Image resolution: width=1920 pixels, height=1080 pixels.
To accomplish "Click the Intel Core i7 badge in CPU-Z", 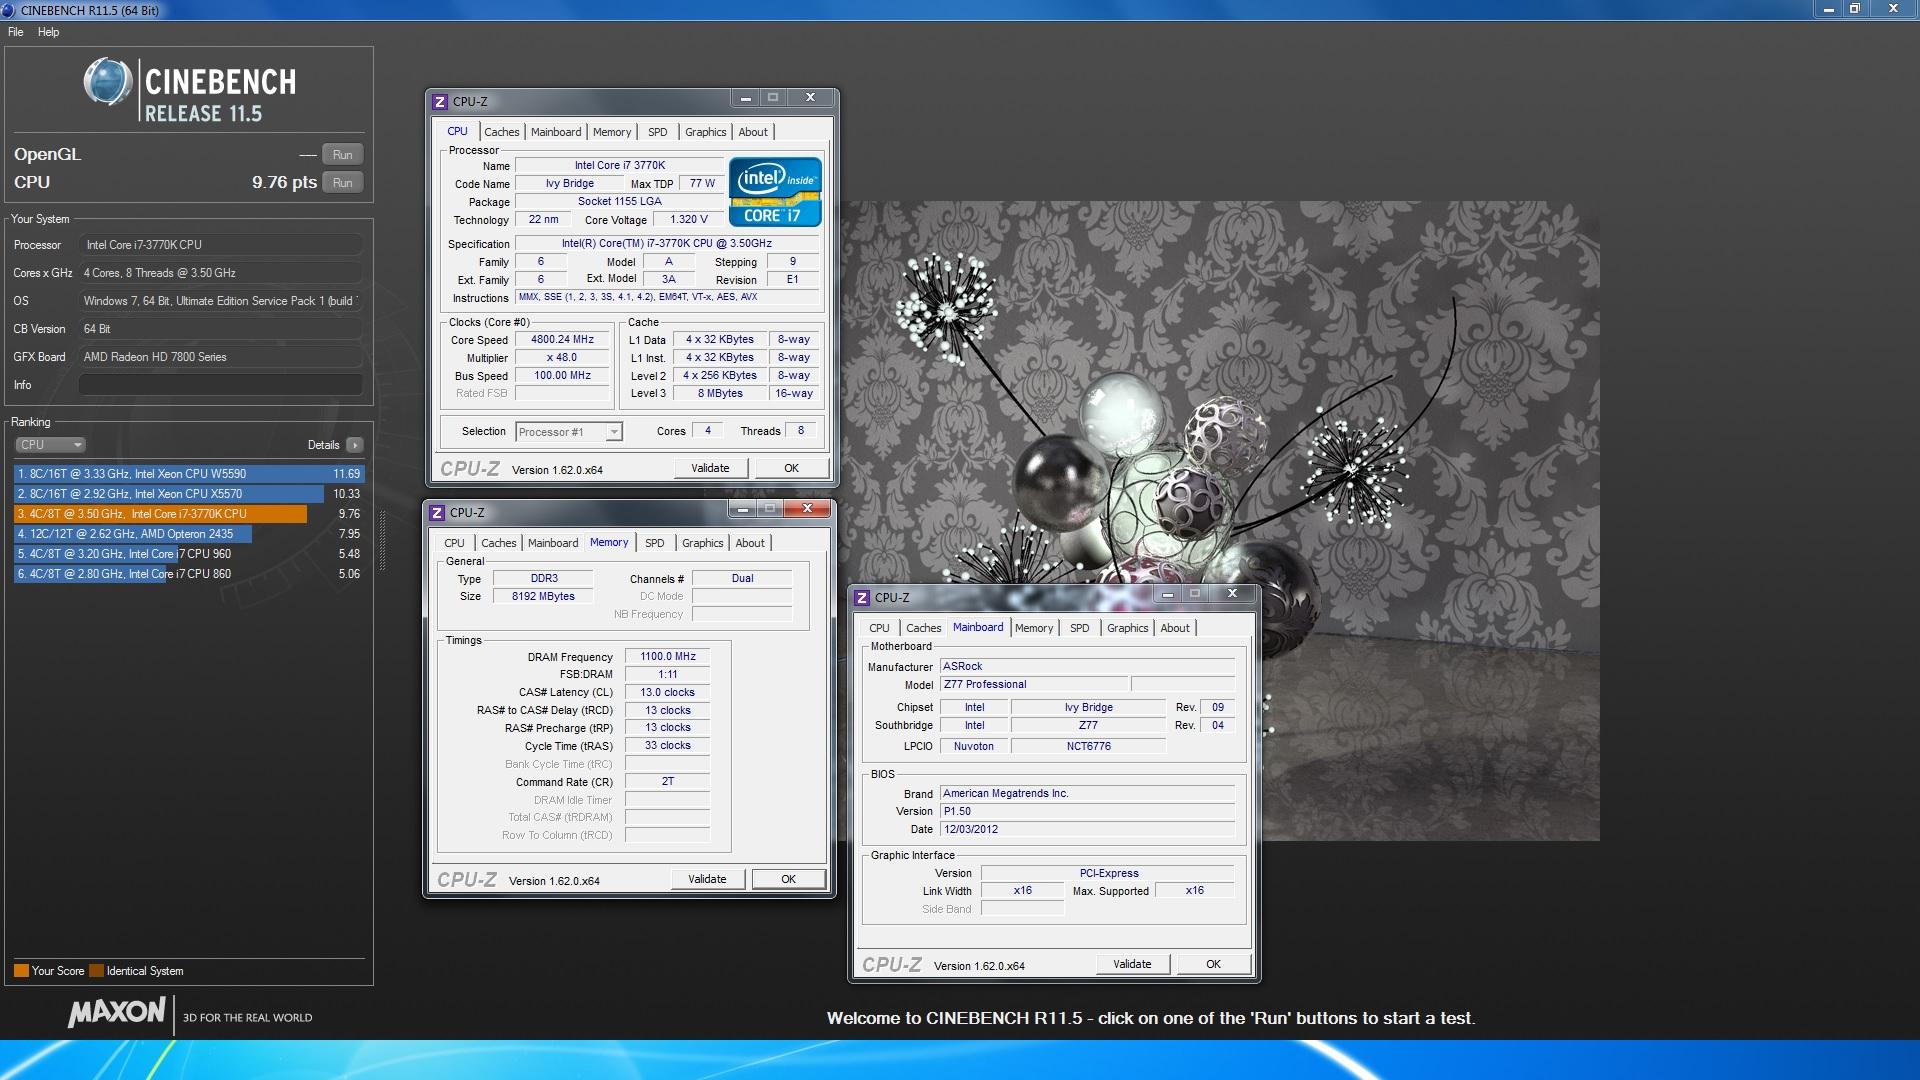I will 775,191.
